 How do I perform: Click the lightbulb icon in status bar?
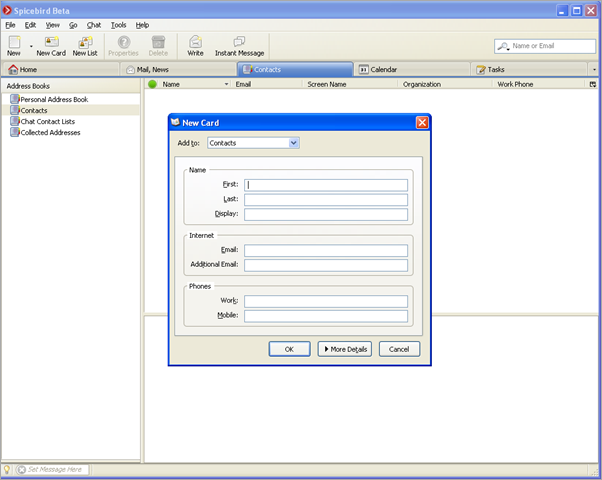7,469
